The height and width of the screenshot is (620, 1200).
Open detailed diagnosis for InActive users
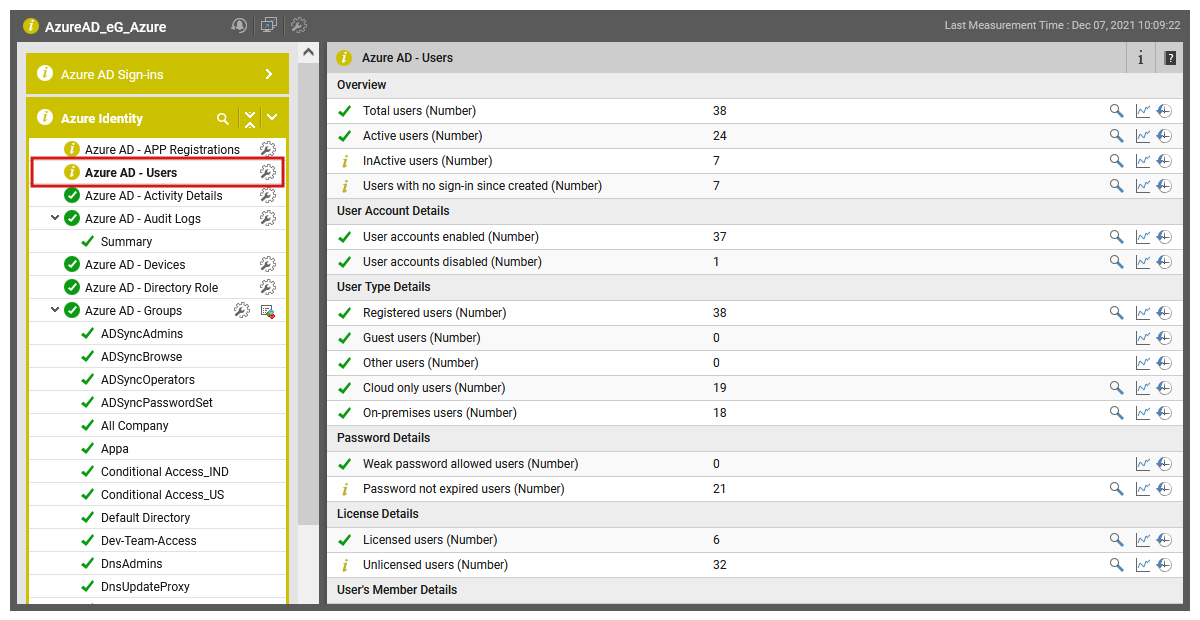[1117, 161]
